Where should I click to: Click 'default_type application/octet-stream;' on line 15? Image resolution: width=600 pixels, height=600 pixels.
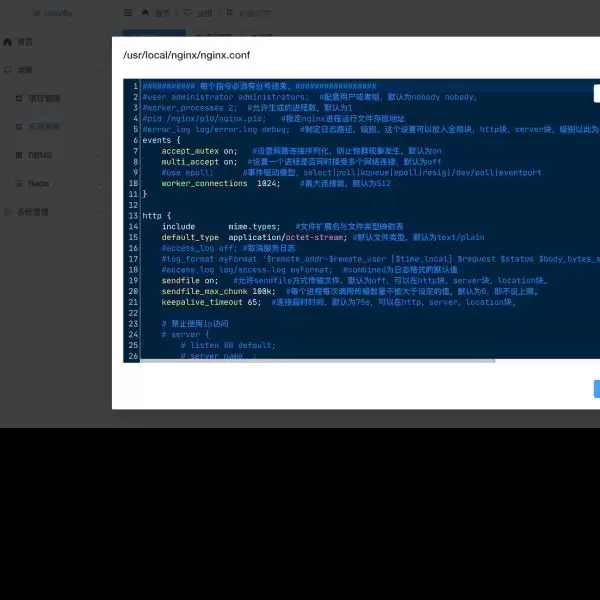[254, 237]
